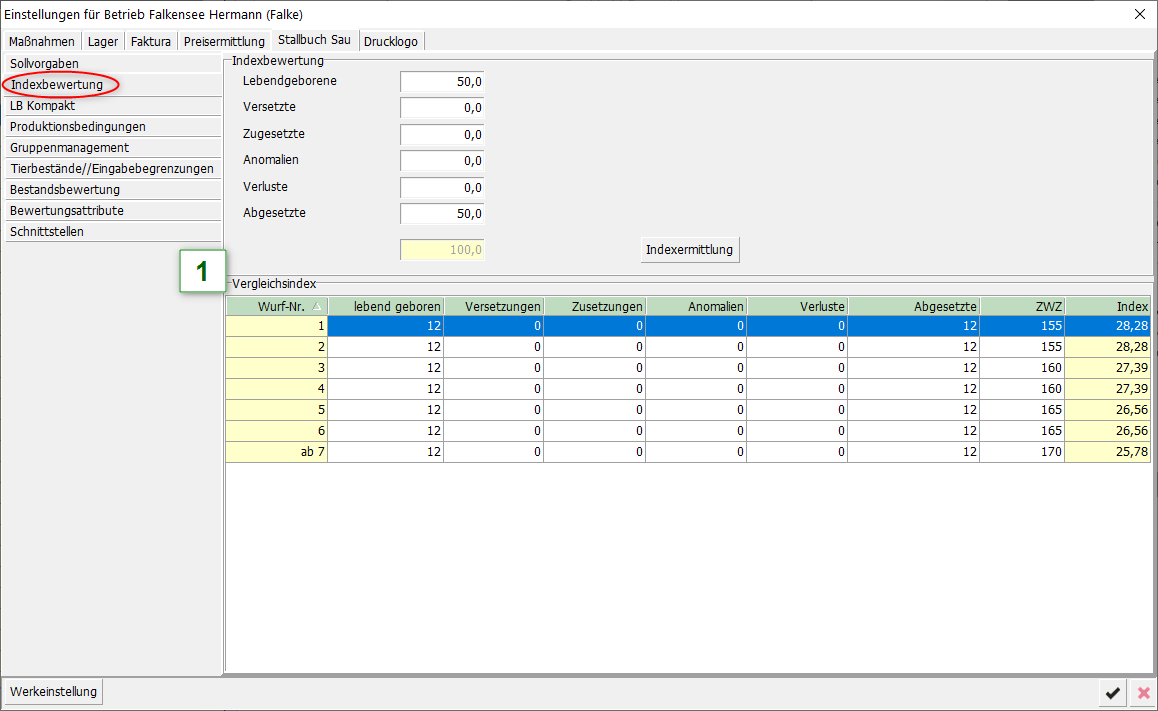Viewport: 1158px width, 711px height.
Task: Select Bestandsbewertung from the sidebar
Action: coord(65,190)
